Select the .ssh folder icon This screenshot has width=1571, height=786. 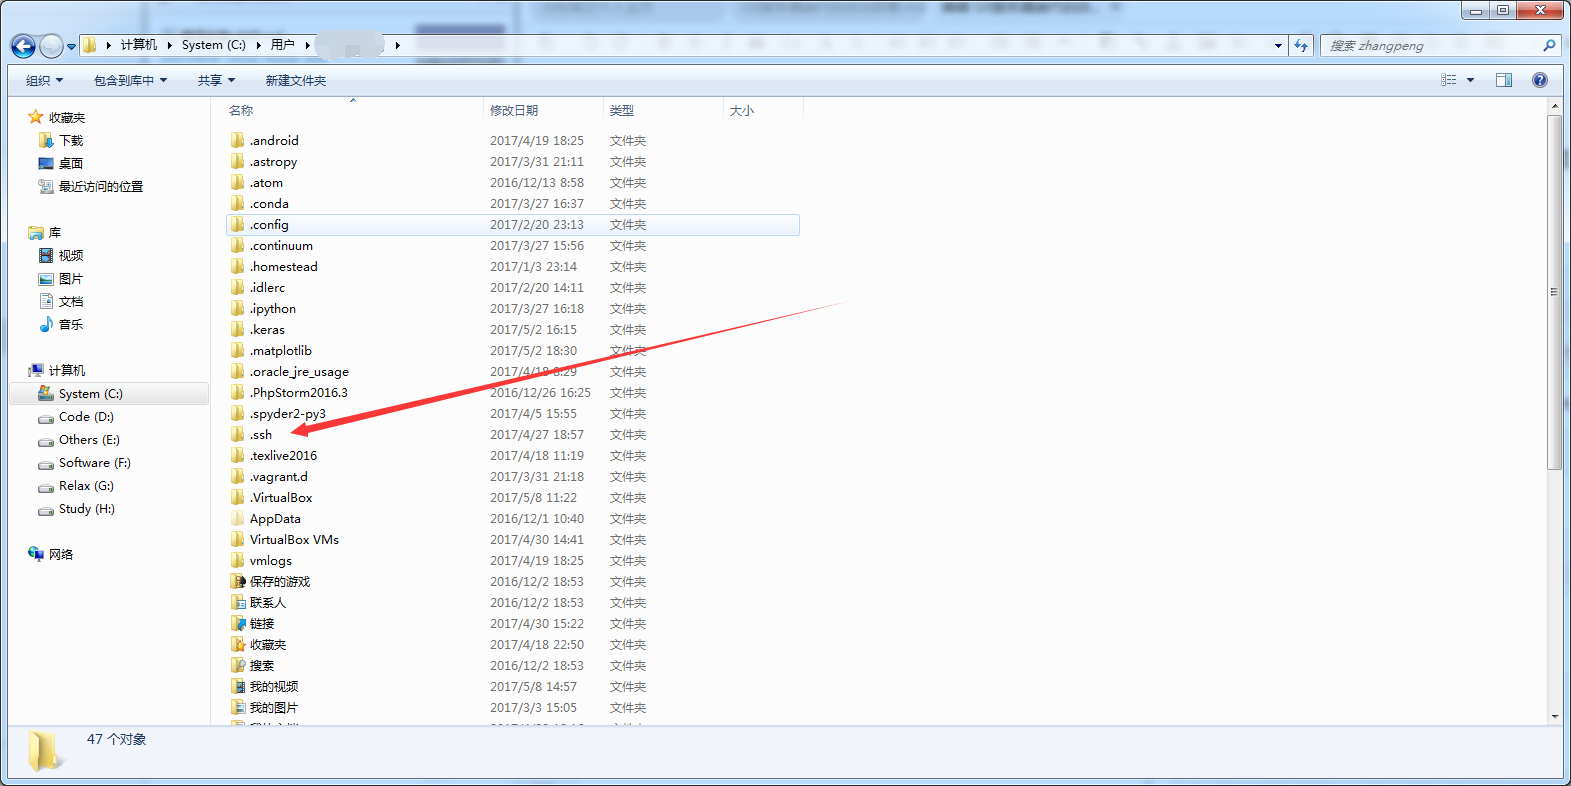(238, 434)
